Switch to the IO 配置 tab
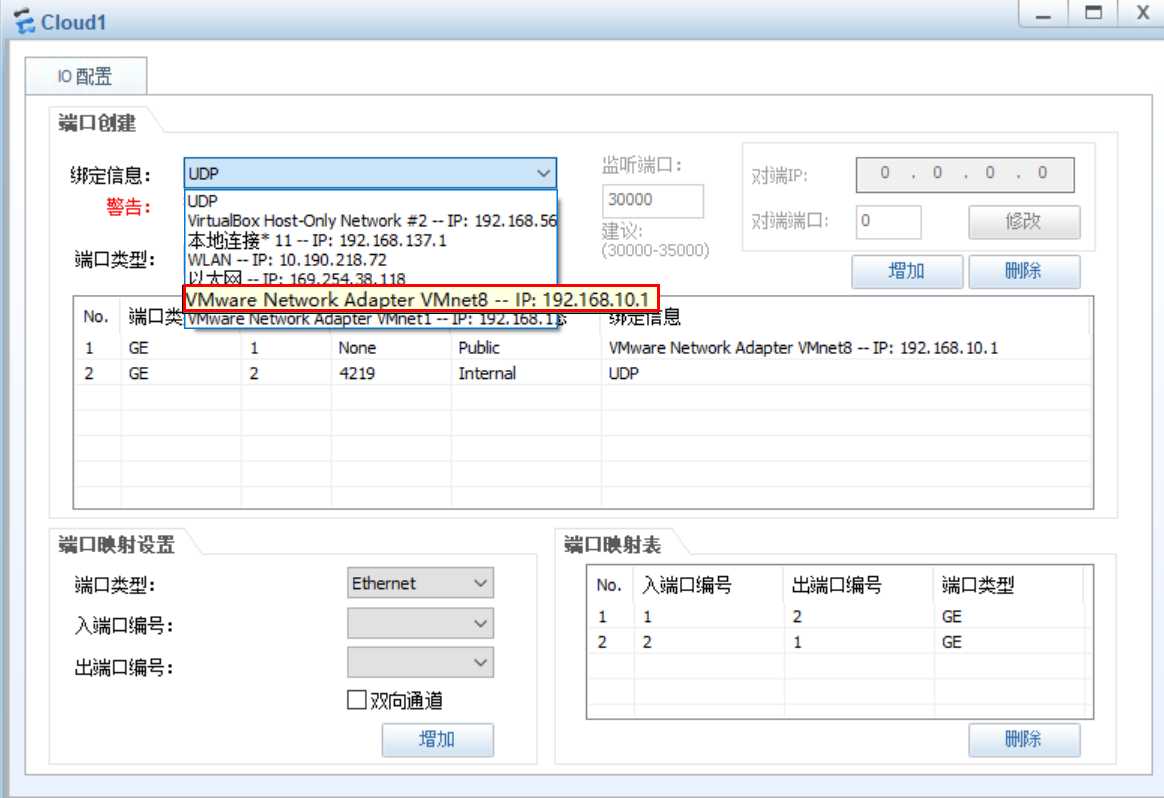Image resolution: width=1164 pixels, height=798 pixels. pos(85,76)
